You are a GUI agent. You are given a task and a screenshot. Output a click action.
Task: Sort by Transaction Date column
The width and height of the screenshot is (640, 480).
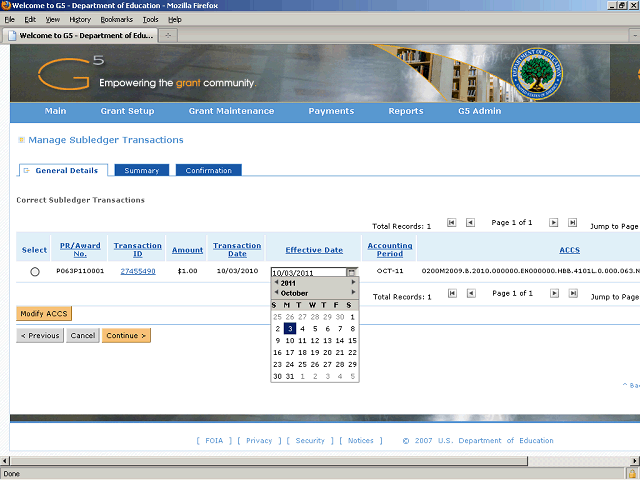click(x=237, y=250)
